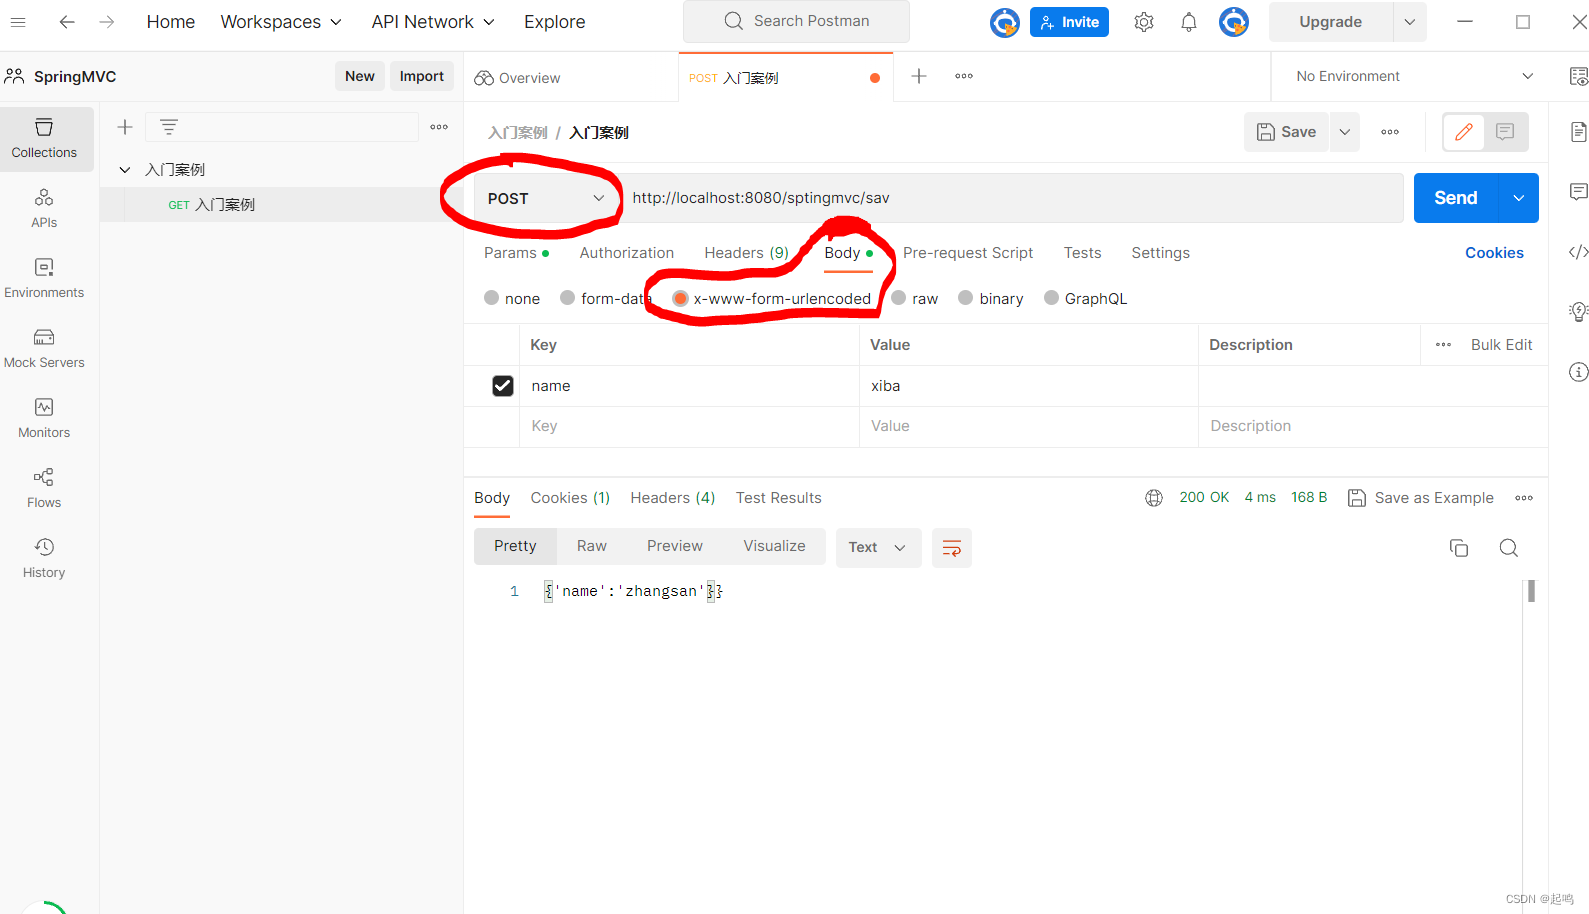Image resolution: width=1589 pixels, height=914 pixels.
Task: Click in the request URL field
Action: pyautogui.click(x=1013, y=198)
